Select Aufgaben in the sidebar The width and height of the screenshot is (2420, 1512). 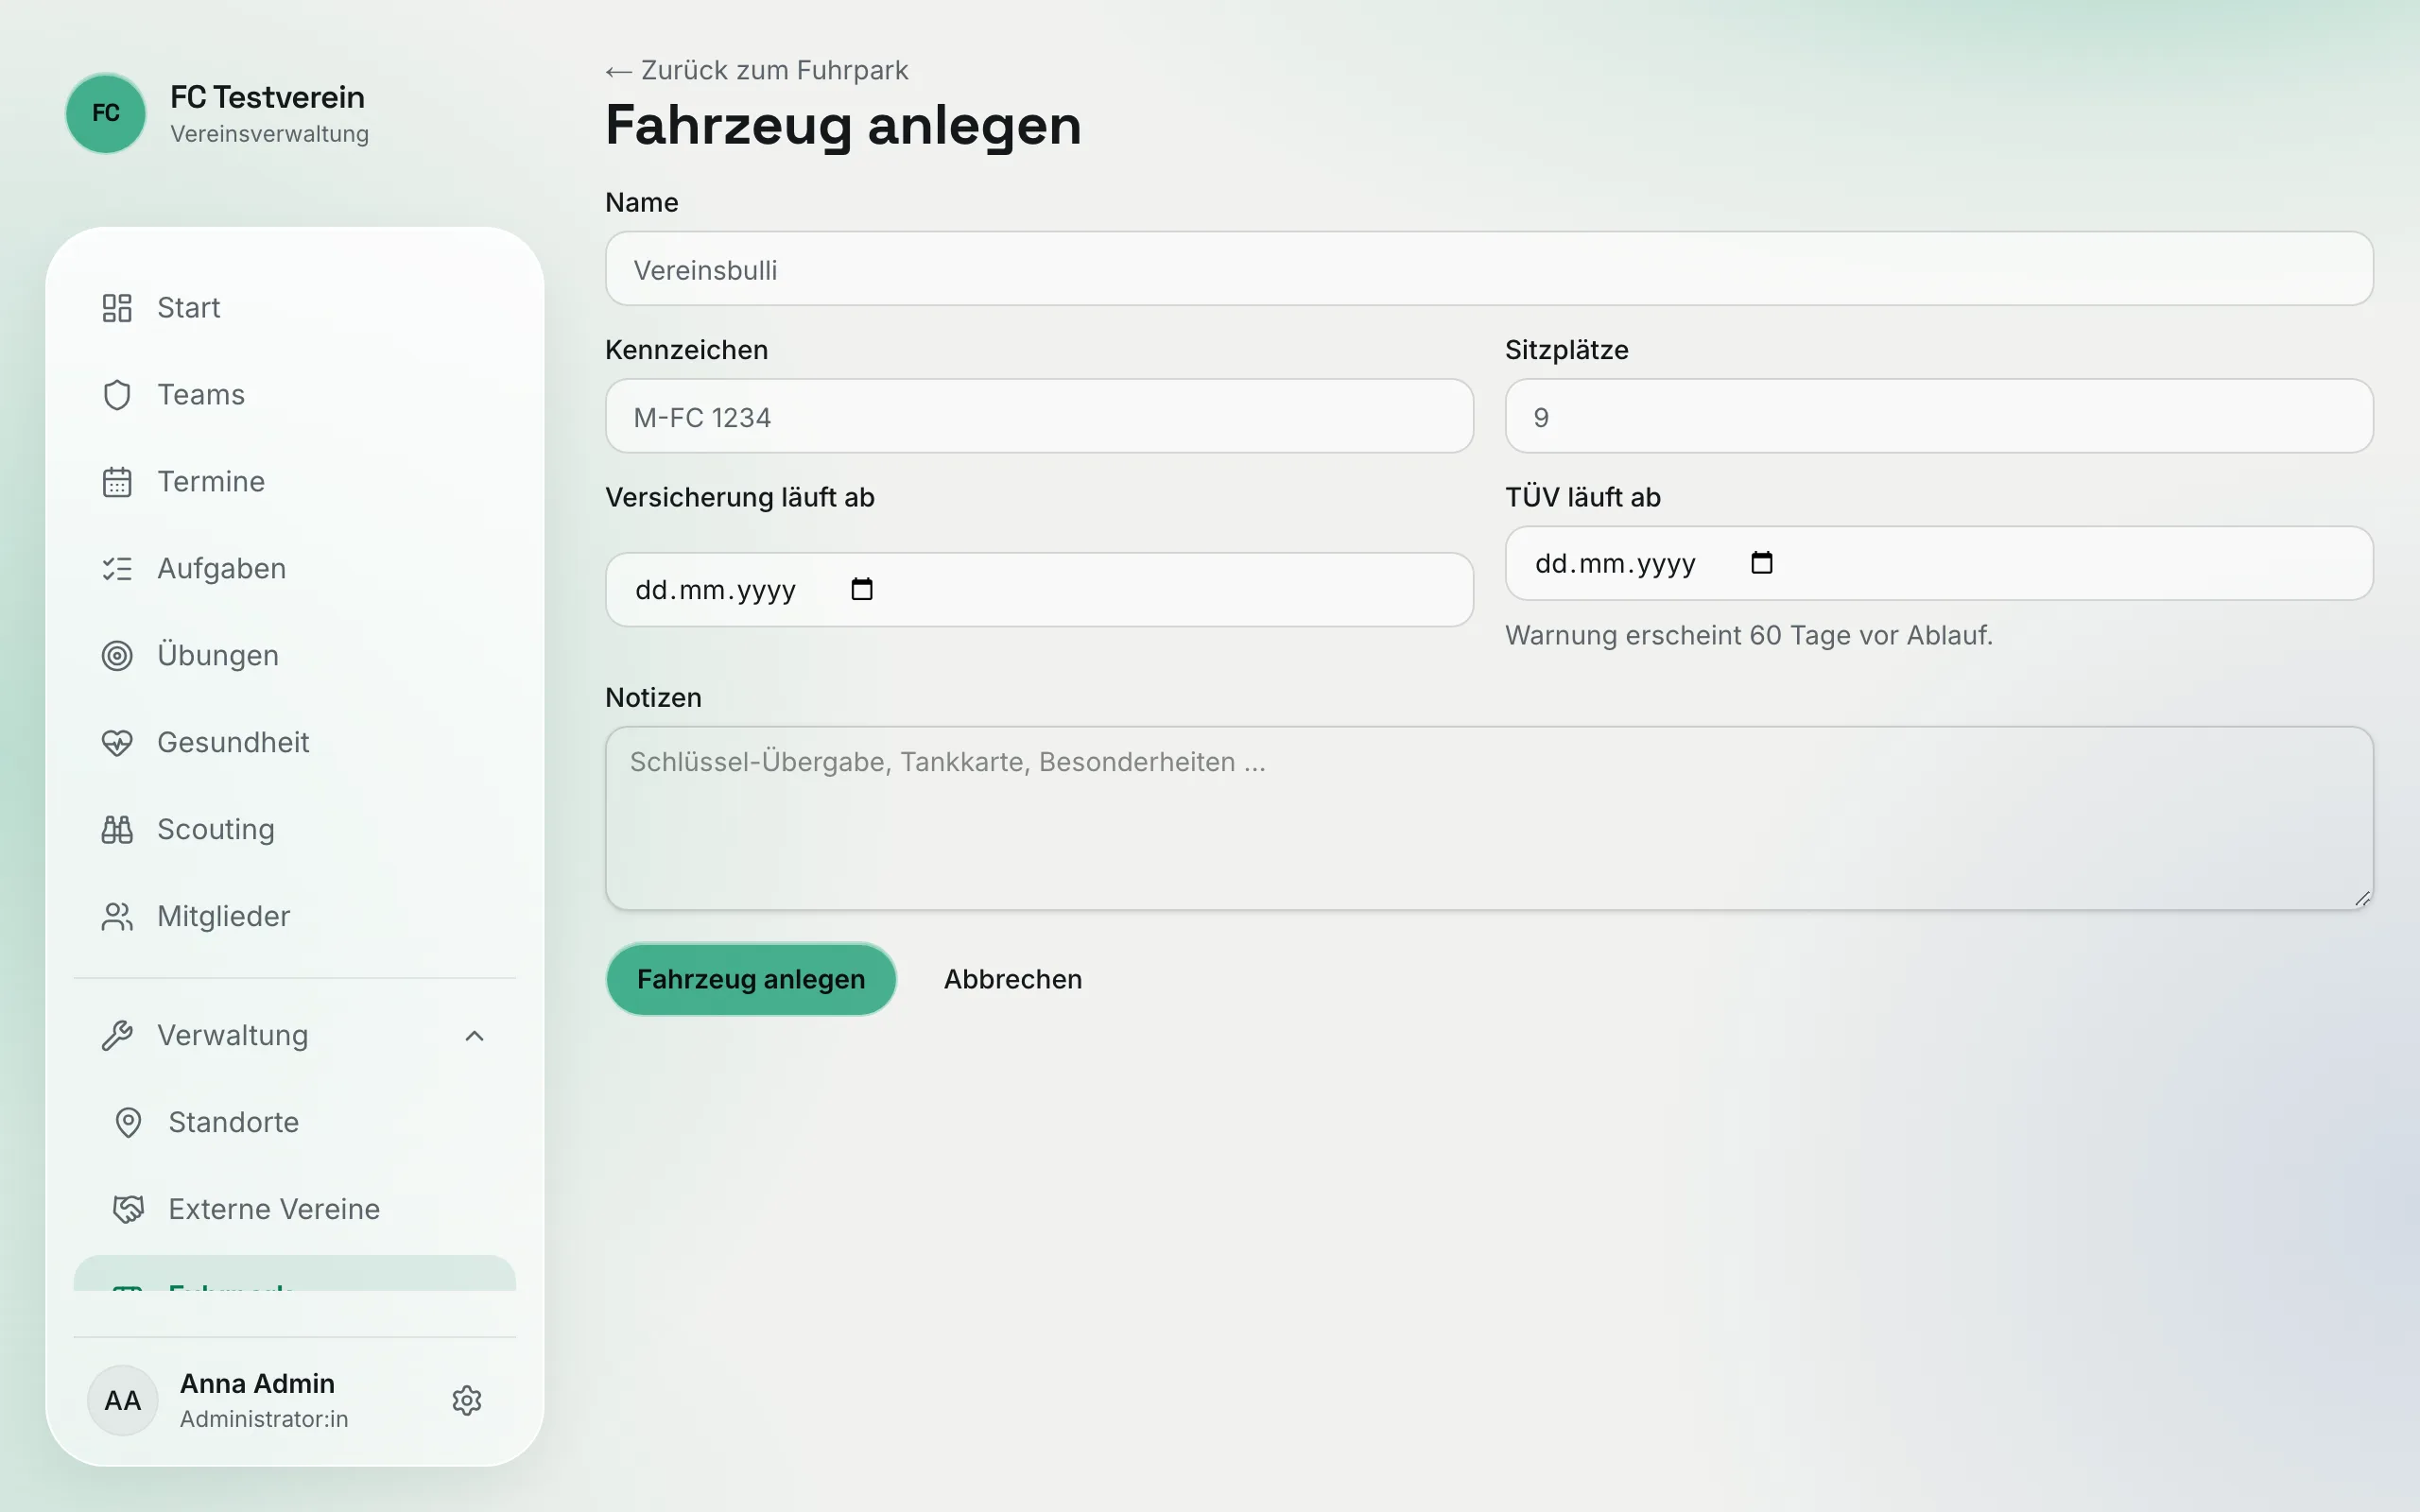pos(295,569)
